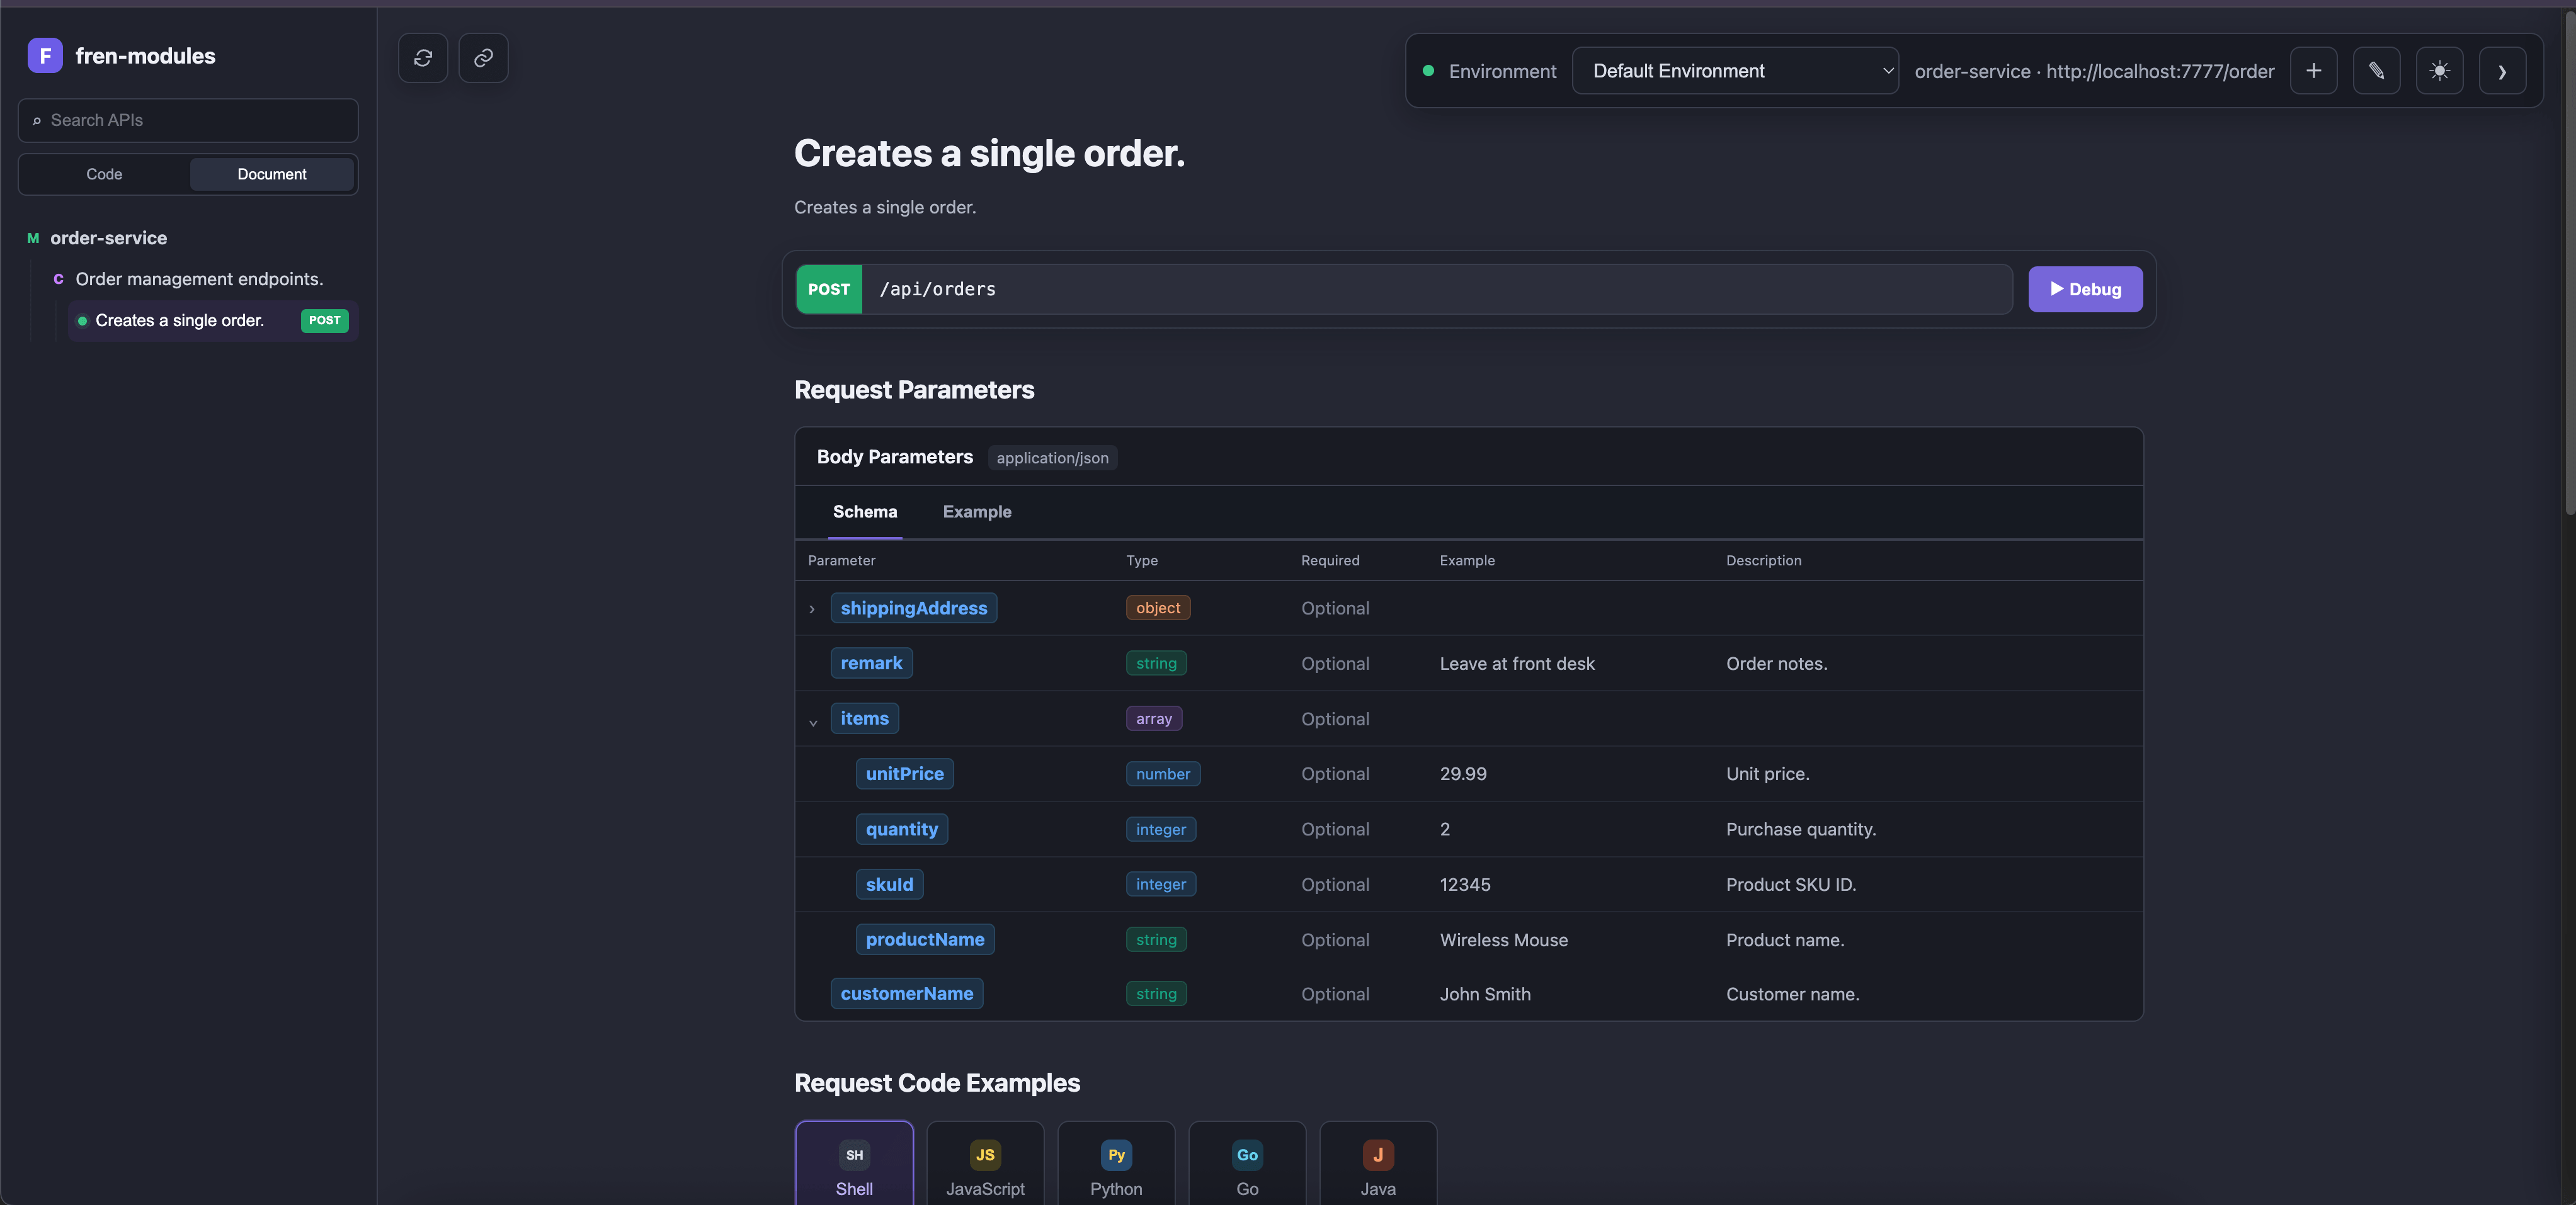This screenshot has width=2576, height=1205.
Task: Click the object type badge
Action: pyautogui.click(x=1158, y=608)
